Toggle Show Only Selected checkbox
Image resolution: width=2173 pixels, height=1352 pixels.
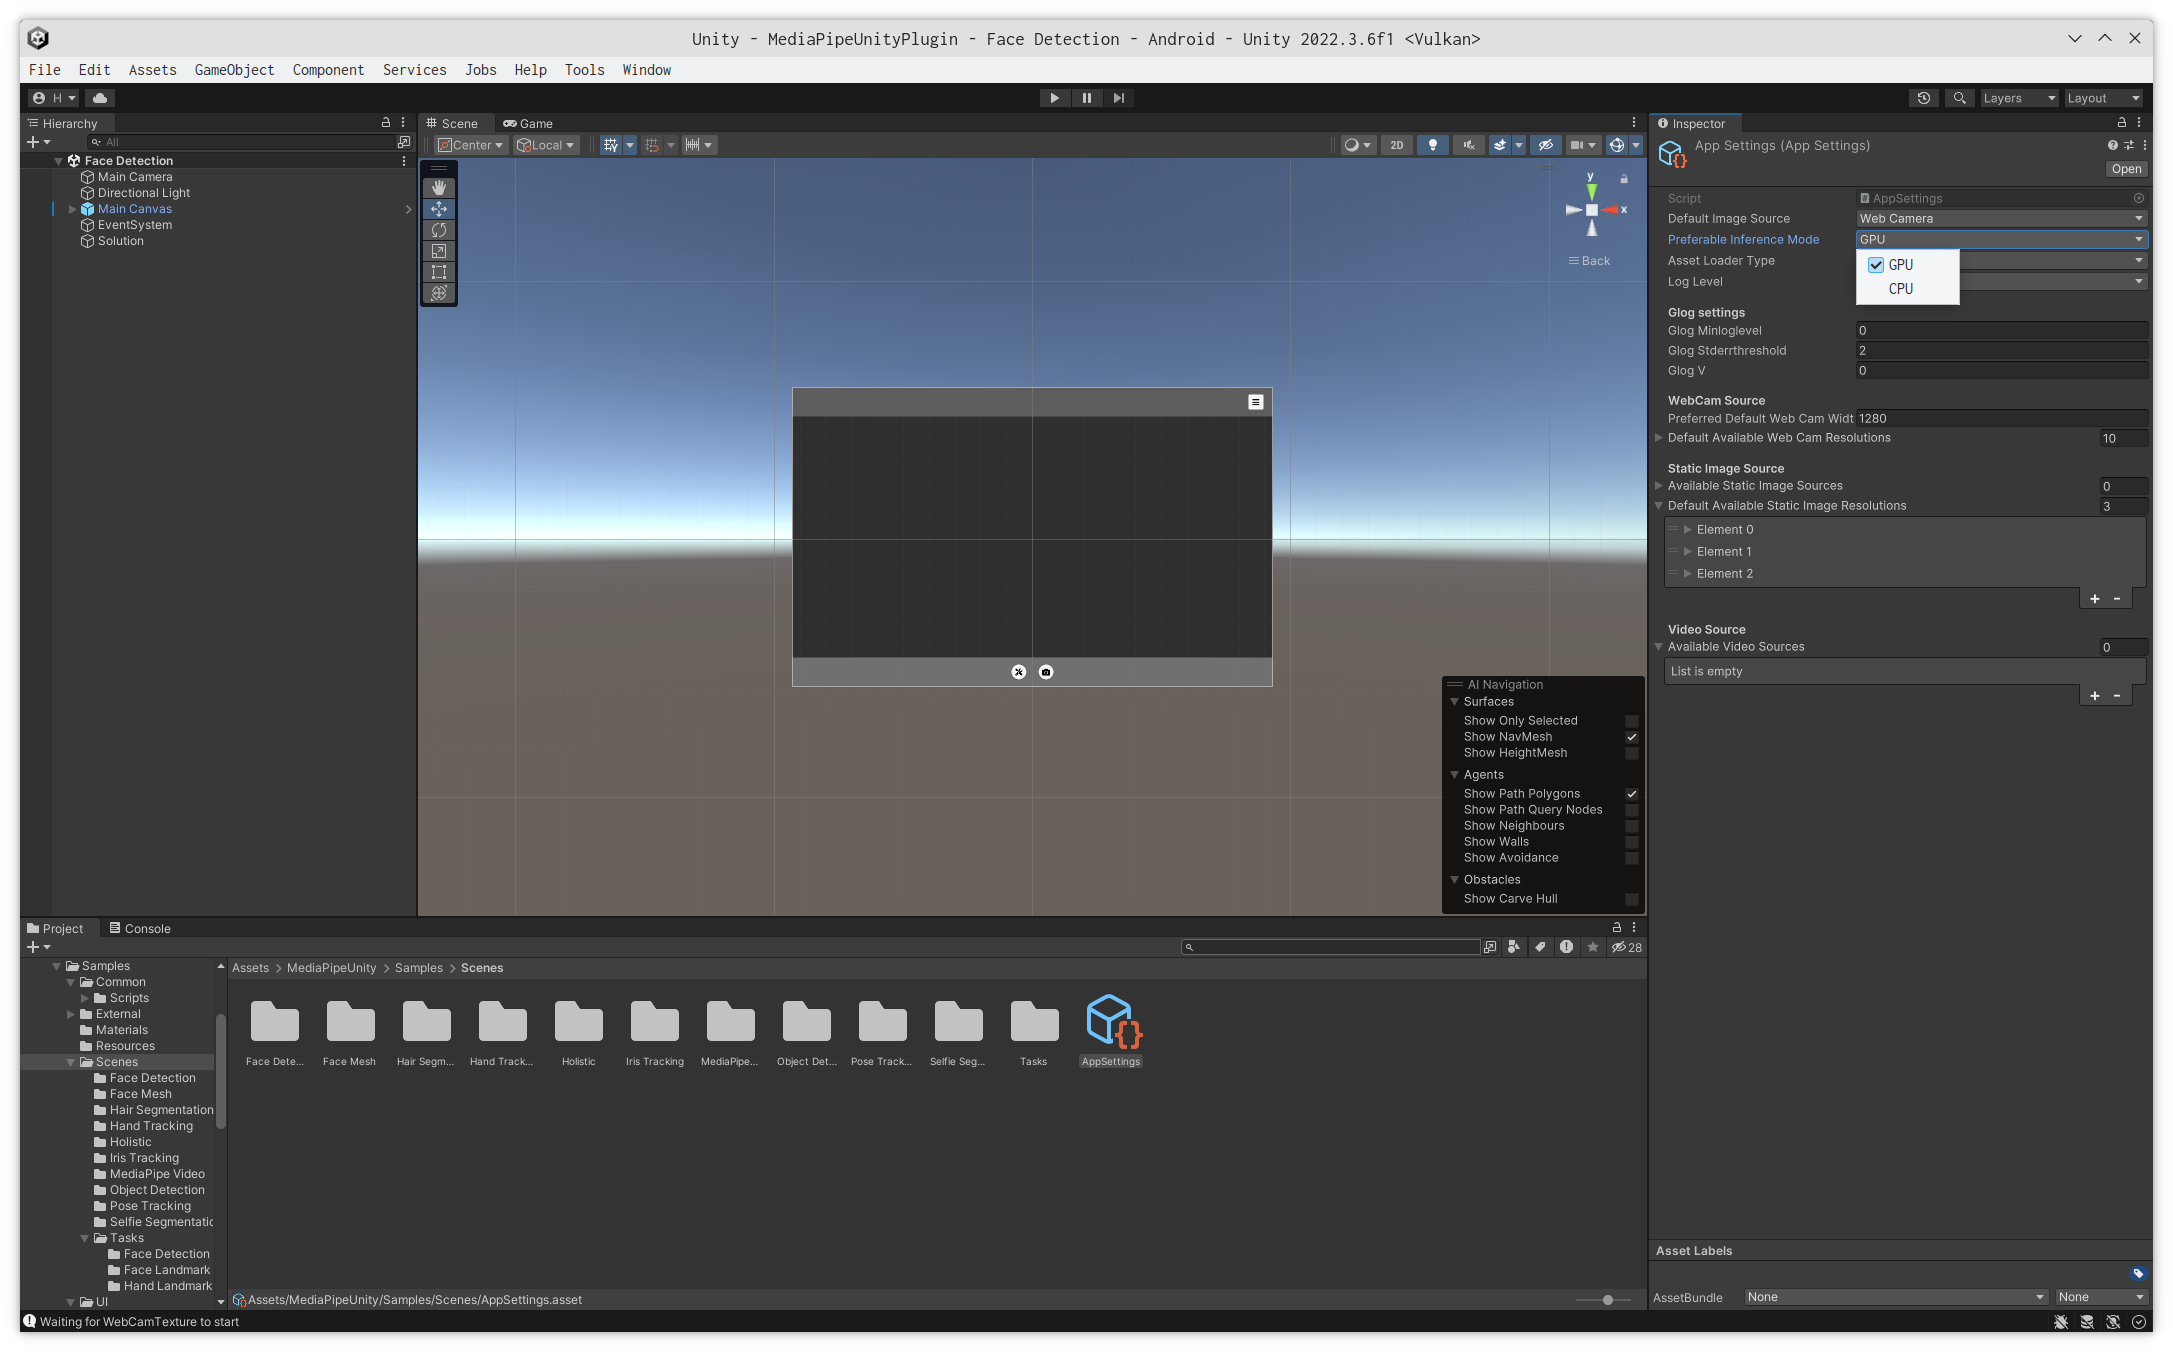coord(1631,721)
